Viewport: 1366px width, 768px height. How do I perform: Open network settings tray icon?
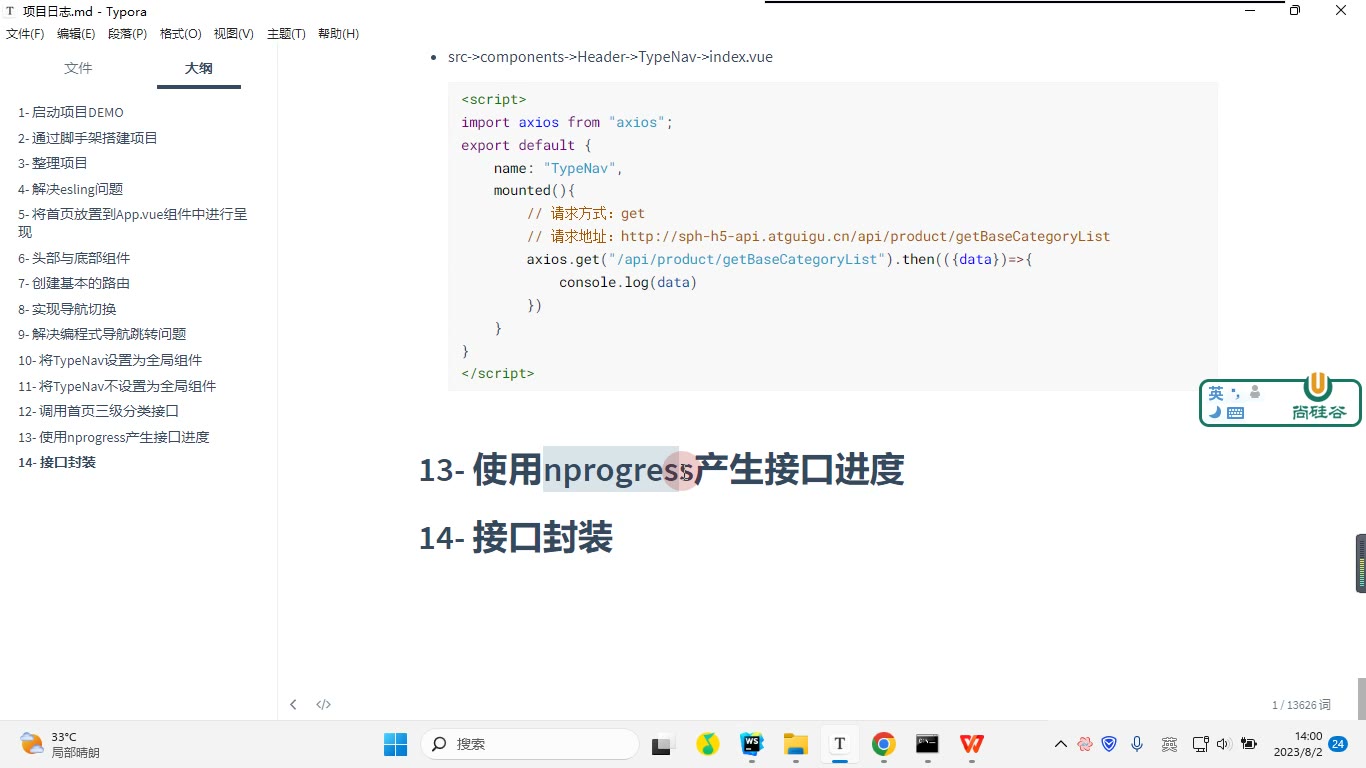pyautogui.click(x=1201, y=744)
